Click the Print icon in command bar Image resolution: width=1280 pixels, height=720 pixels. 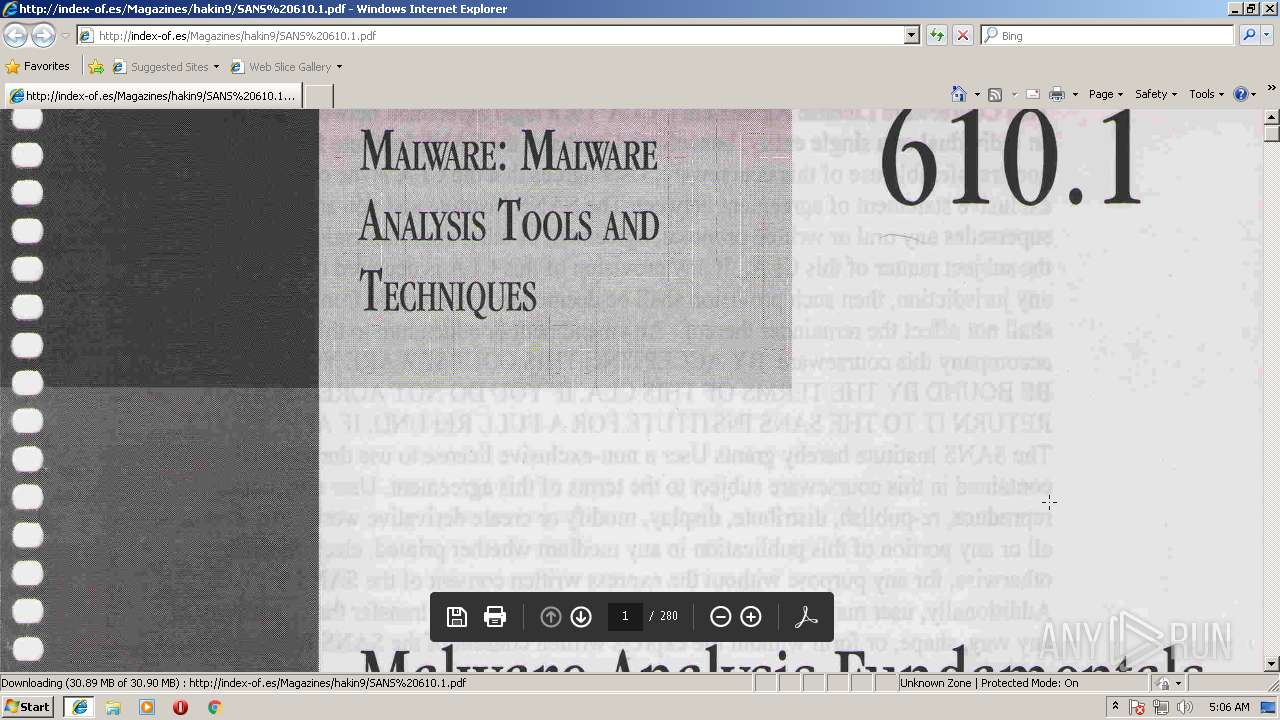1057,94
